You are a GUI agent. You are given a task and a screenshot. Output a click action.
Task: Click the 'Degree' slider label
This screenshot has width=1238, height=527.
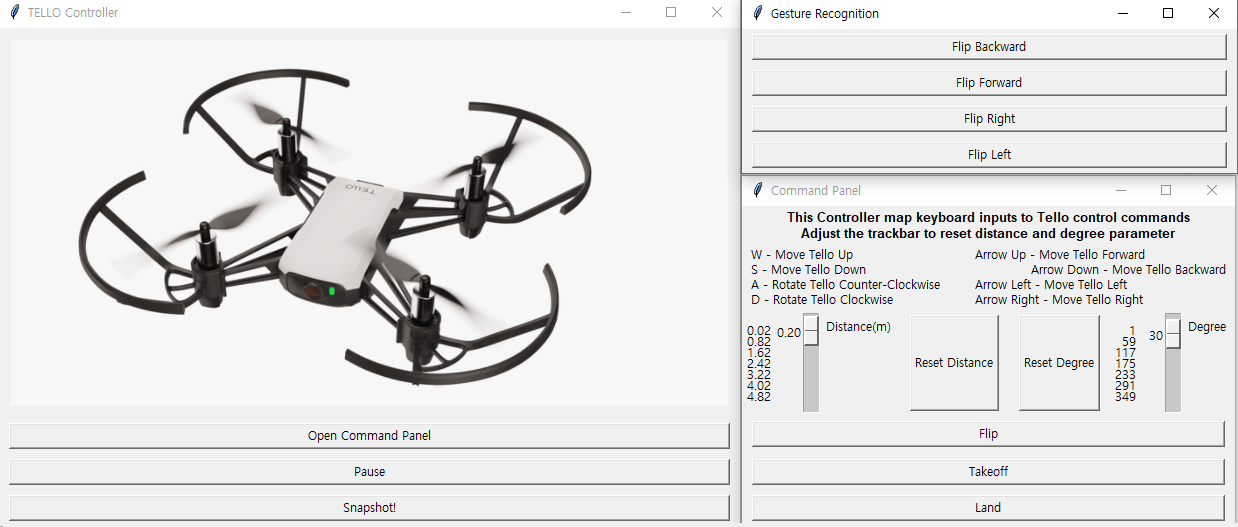(x=1207, y=327)
